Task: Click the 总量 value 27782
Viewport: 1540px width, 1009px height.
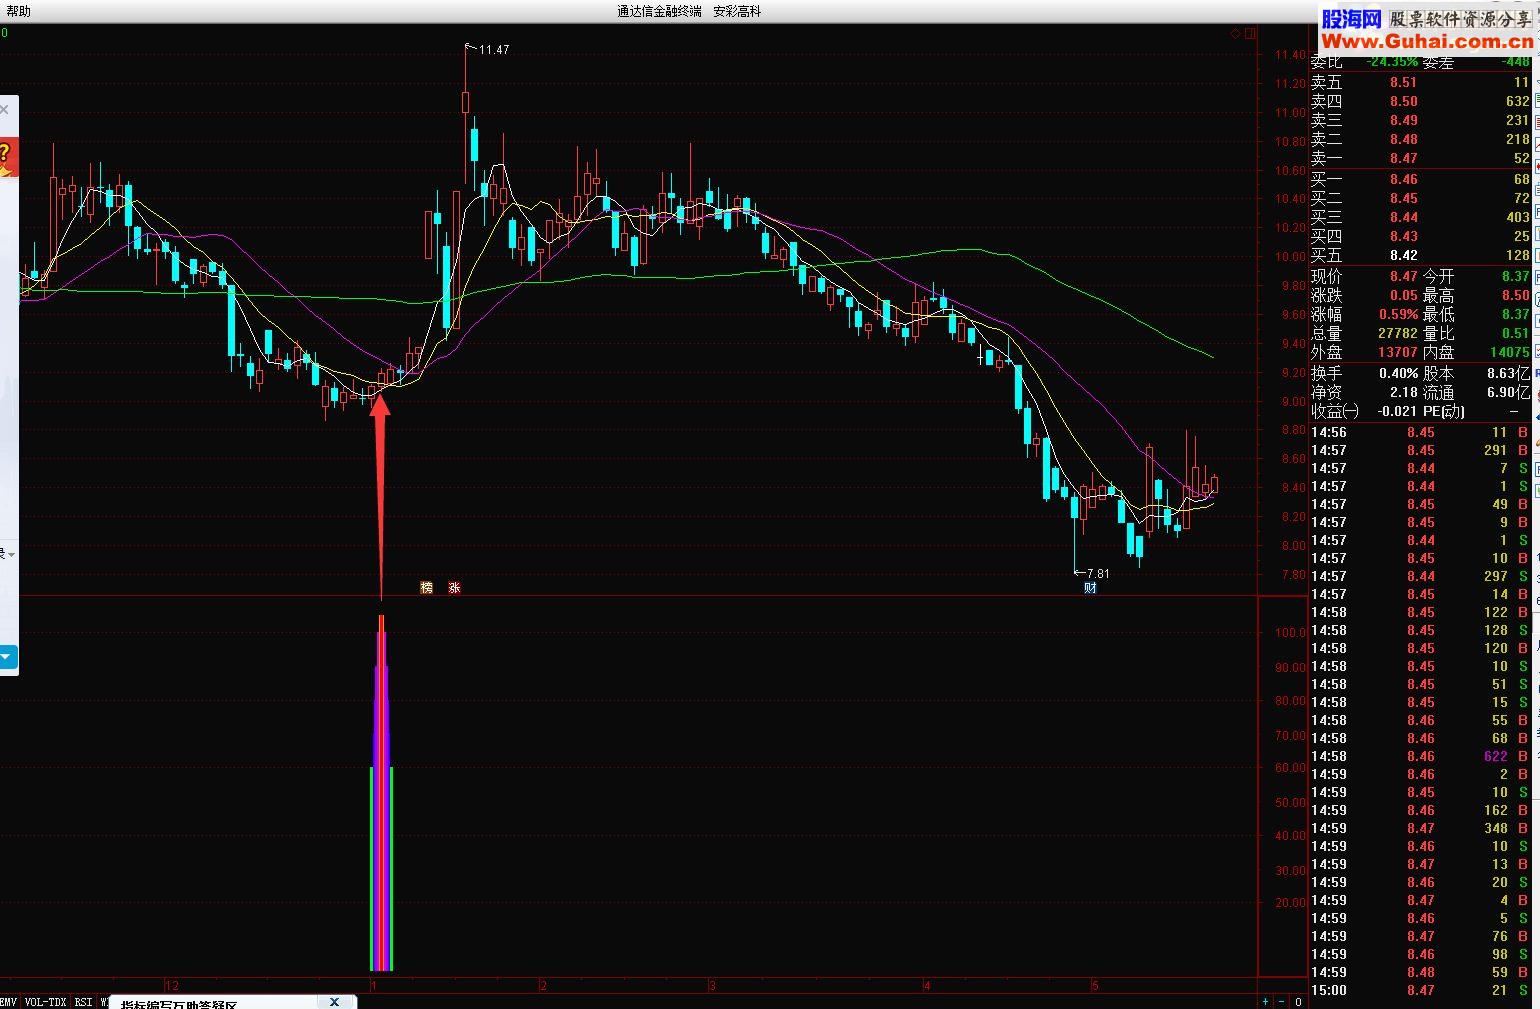Action: (1397, 333)
